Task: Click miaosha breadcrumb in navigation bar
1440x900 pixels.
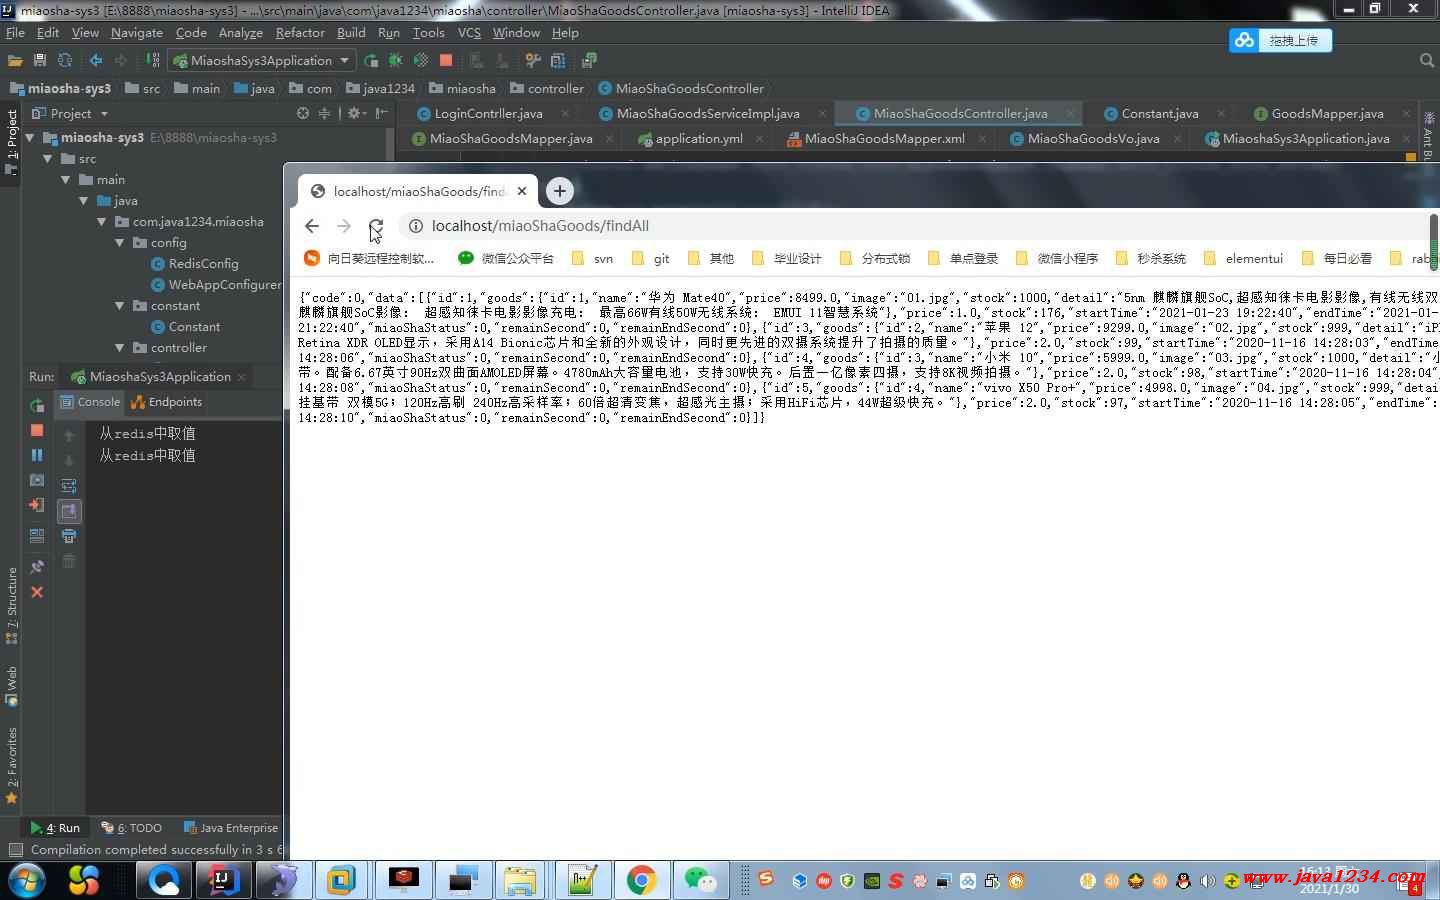Action: pos(462,88)
